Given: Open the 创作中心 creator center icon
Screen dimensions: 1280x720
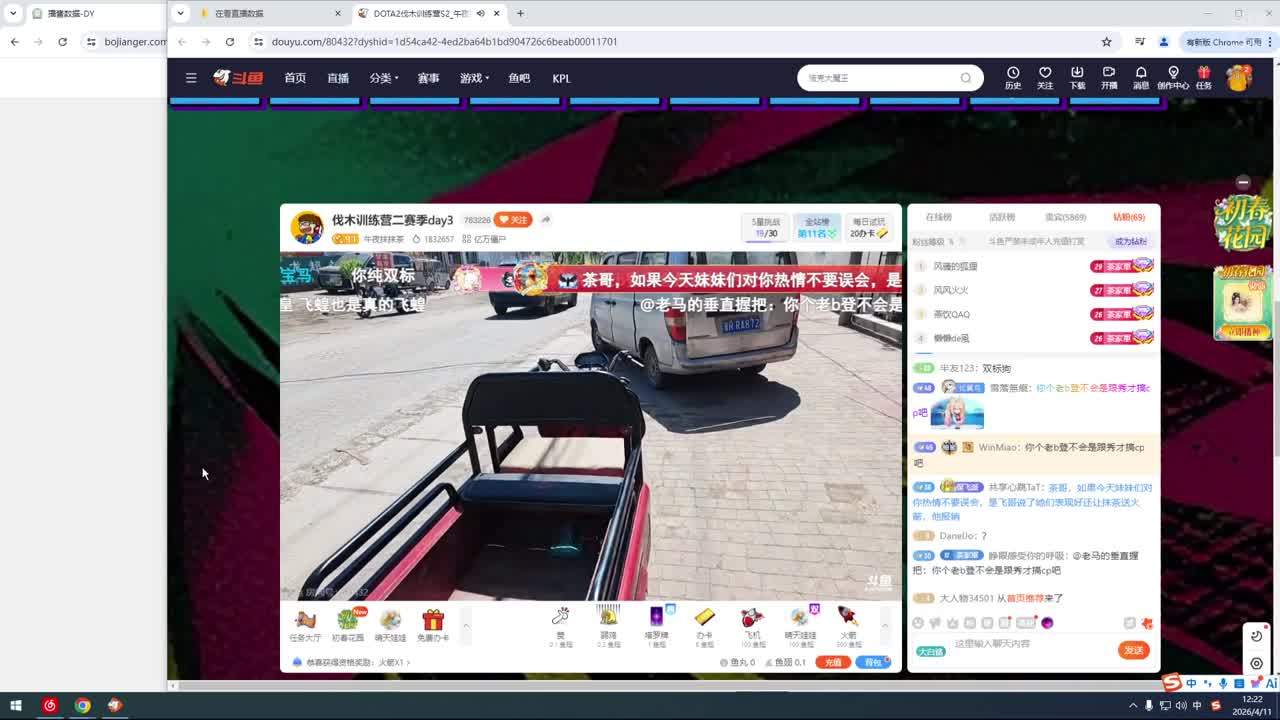Looking at the screenshot, I should click(x=1173, y=77).
